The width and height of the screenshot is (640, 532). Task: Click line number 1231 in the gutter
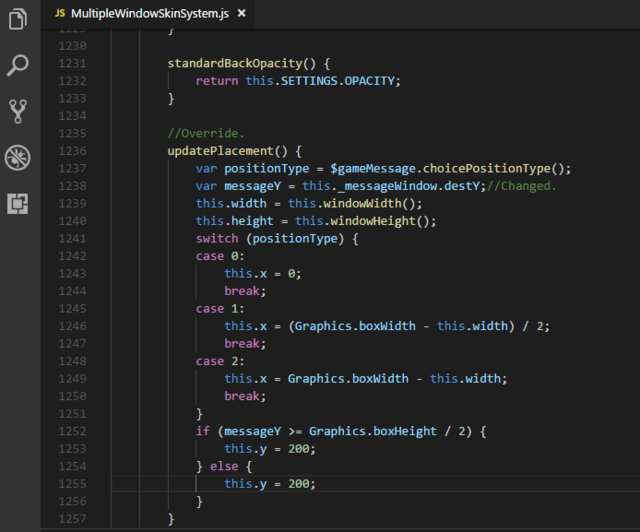click(x=72, y=64)
